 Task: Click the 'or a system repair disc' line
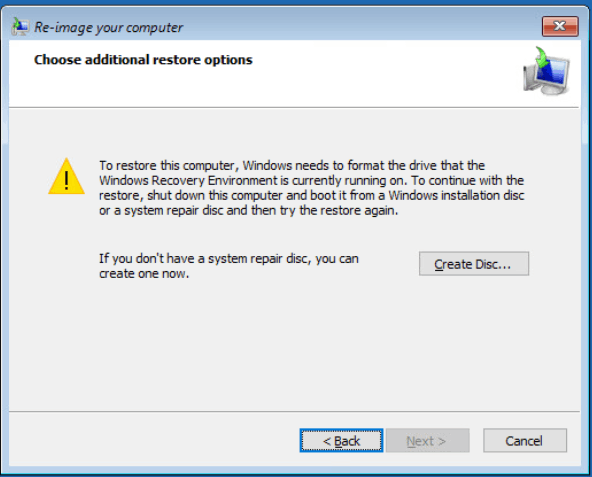[x=248, y=210]
